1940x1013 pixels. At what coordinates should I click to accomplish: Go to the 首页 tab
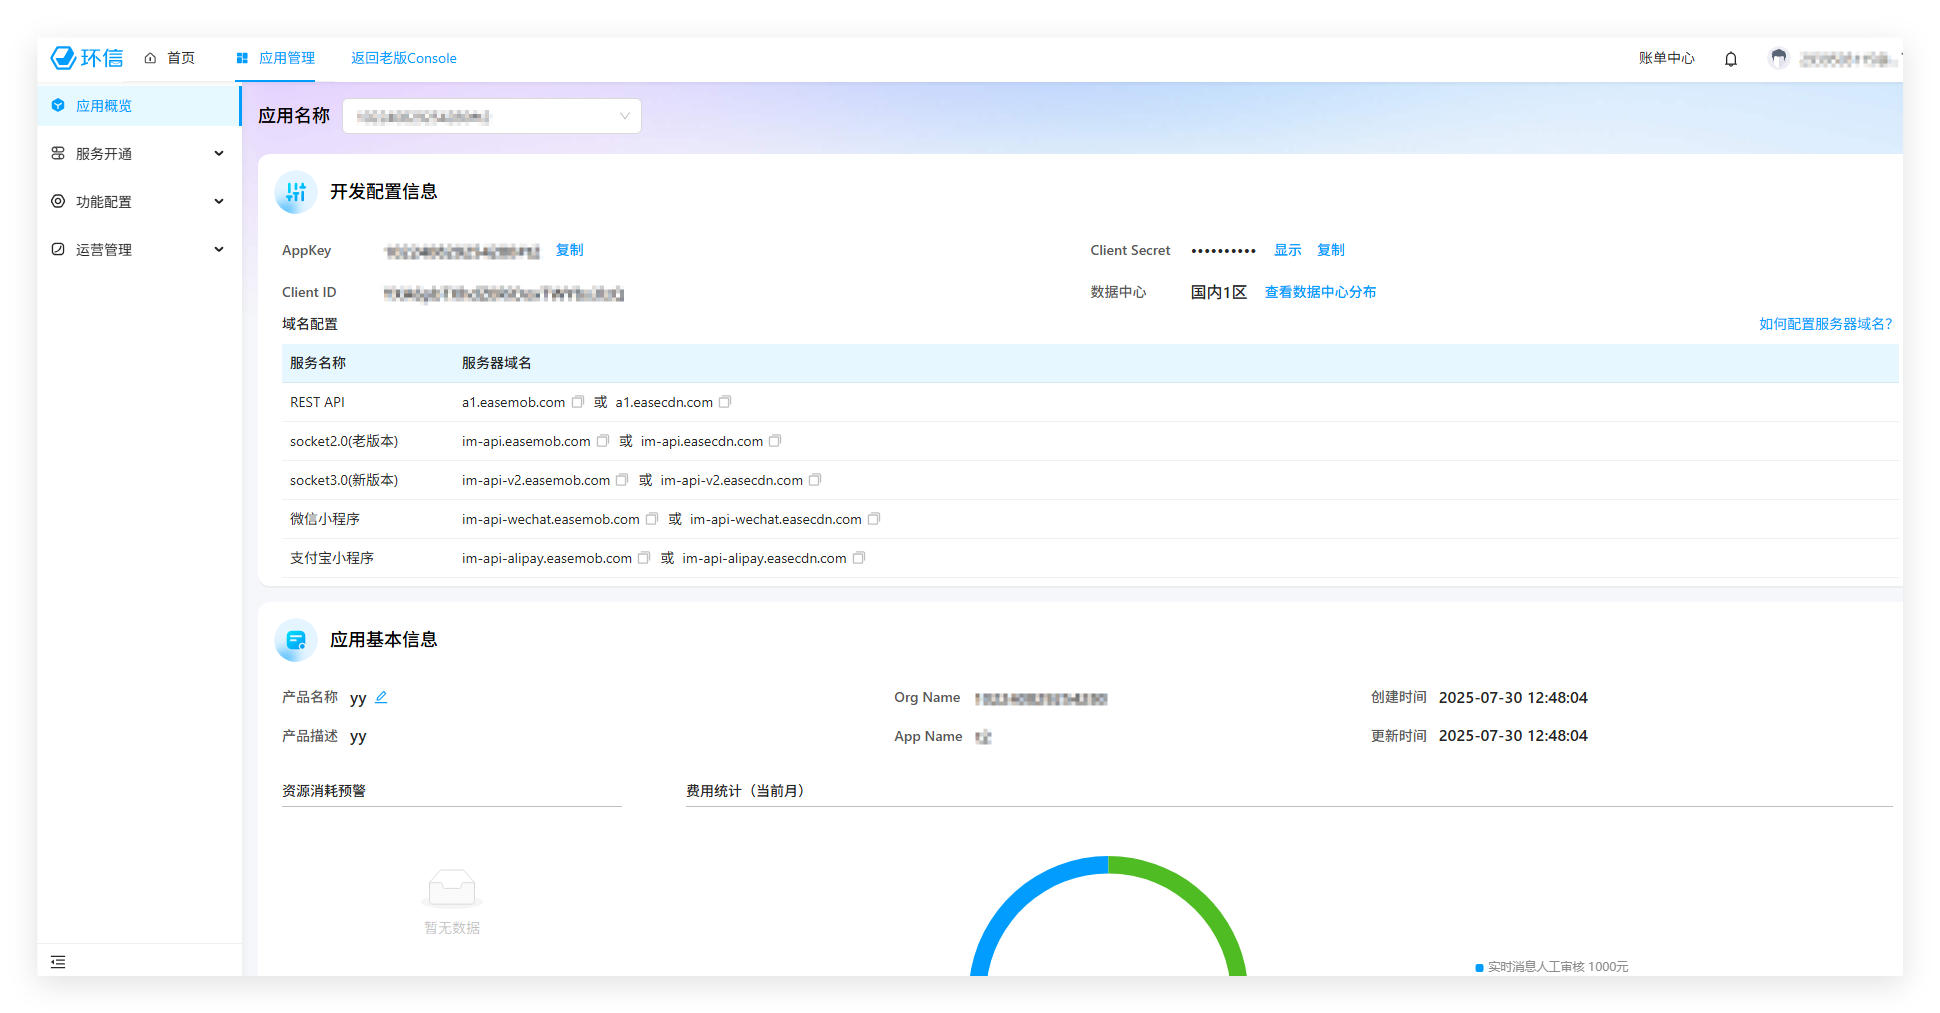pyautogui.click(x=170, y=58)
